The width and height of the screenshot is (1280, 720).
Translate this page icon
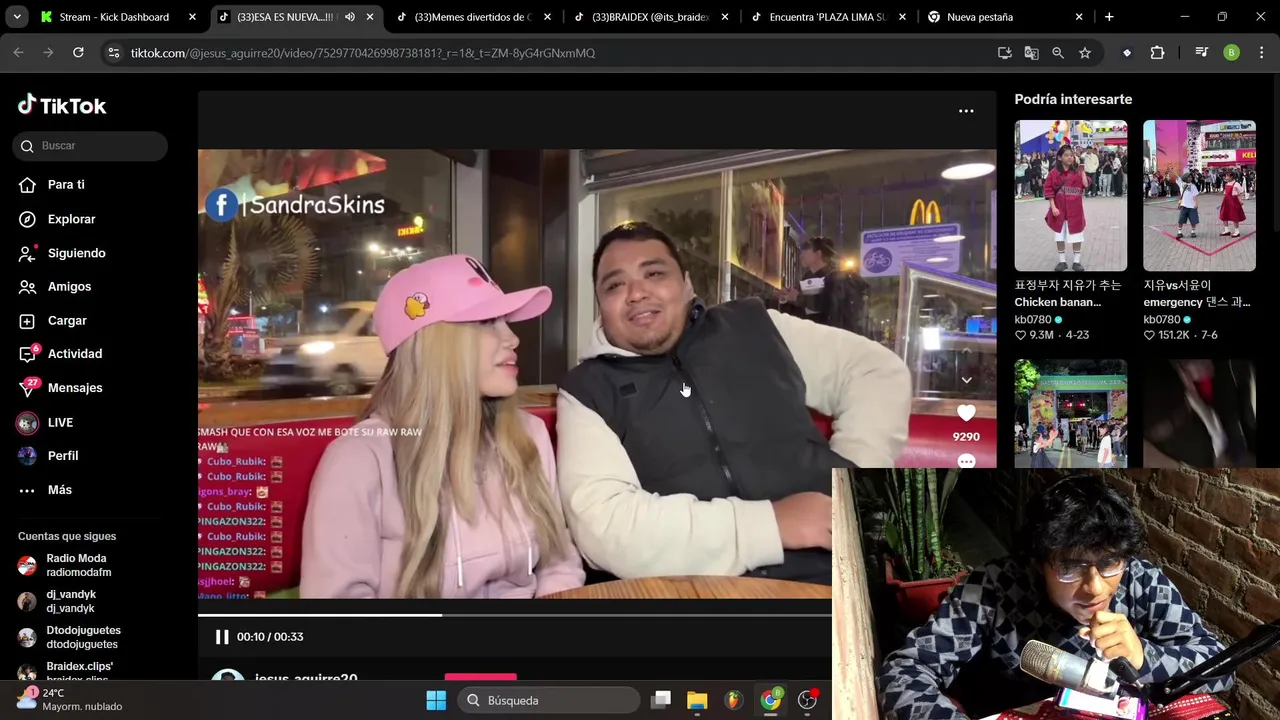coord(1031,53)
